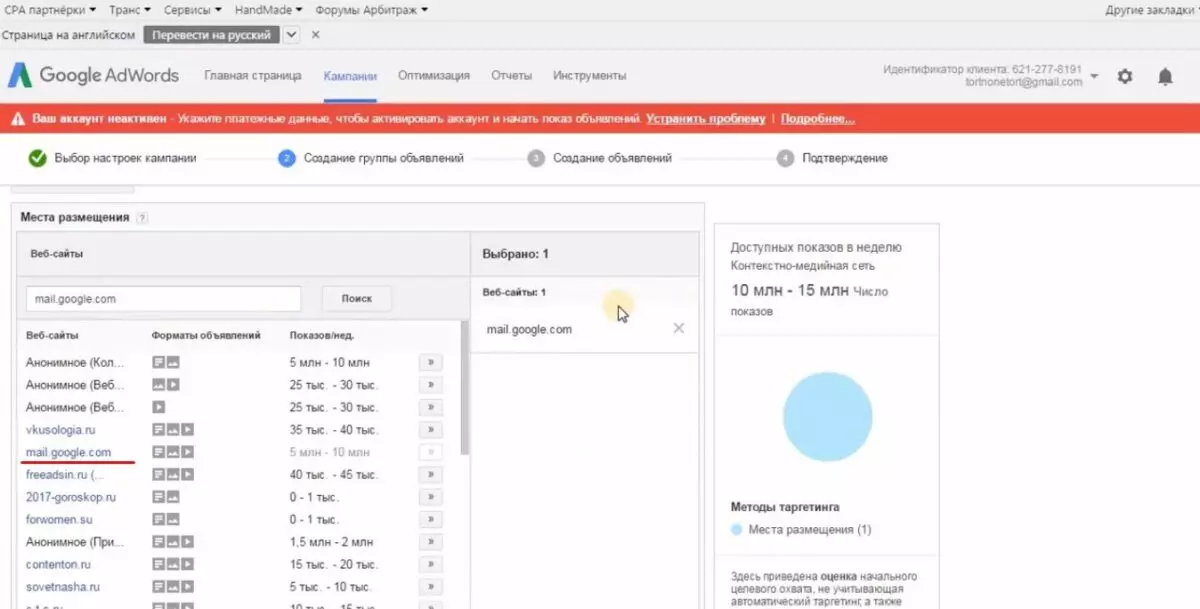Screen dimensions: 1200x609
Task: Open the Отчеты tab
Action: (x=512, y=75)
